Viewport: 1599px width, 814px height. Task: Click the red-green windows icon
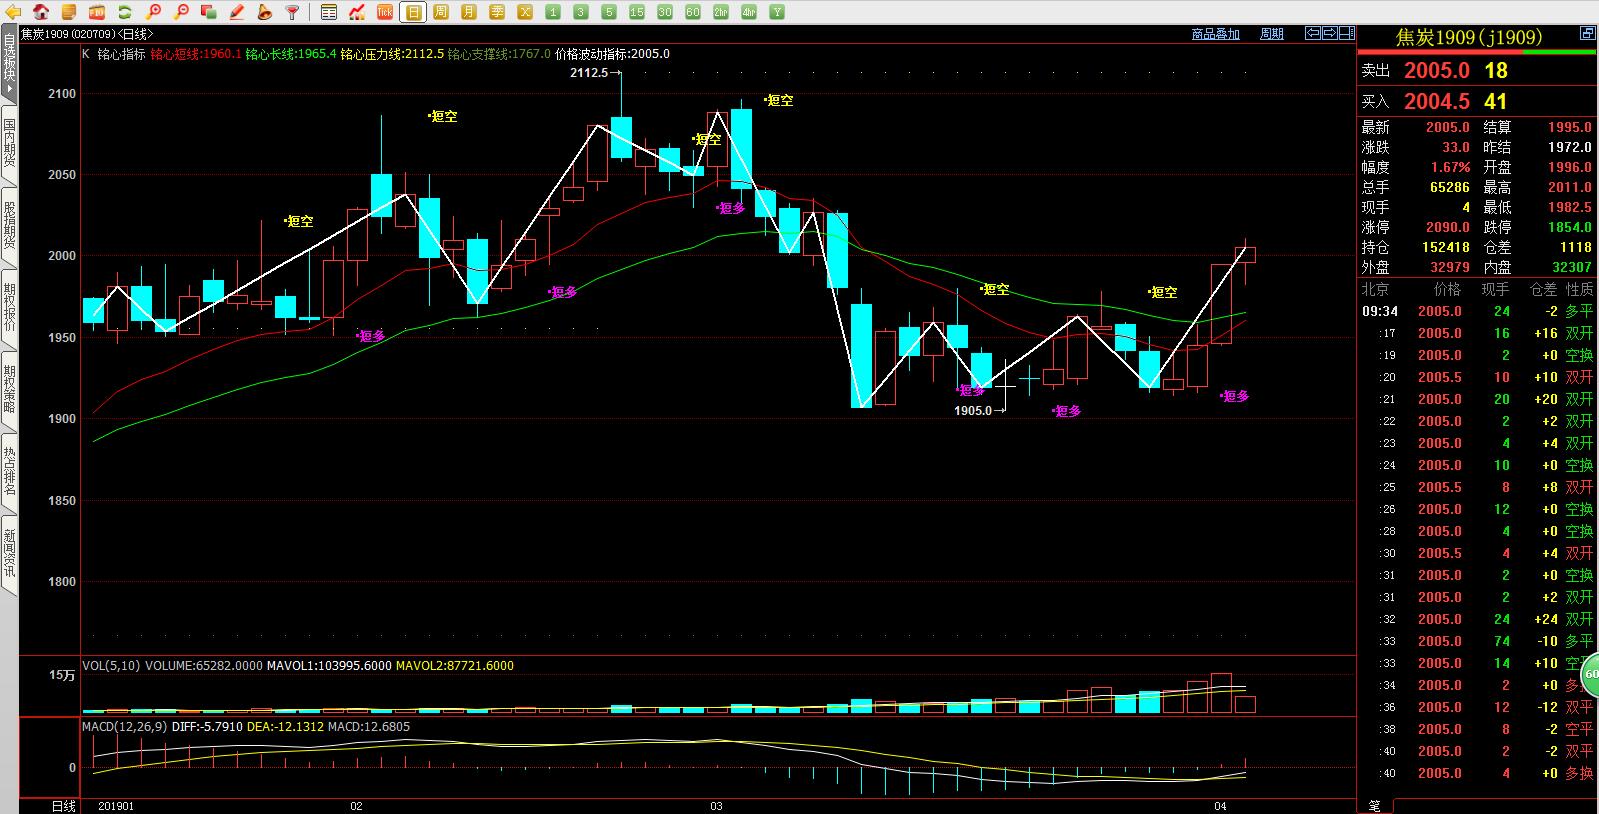click(x=209, y=12)
